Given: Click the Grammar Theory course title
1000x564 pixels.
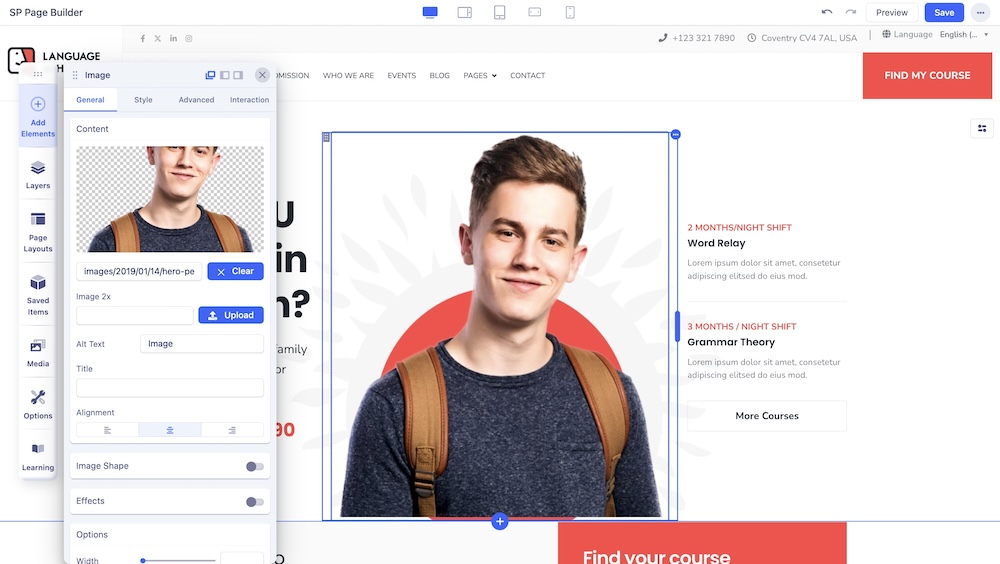Looking at the screenshot, I should pos(731,342).
